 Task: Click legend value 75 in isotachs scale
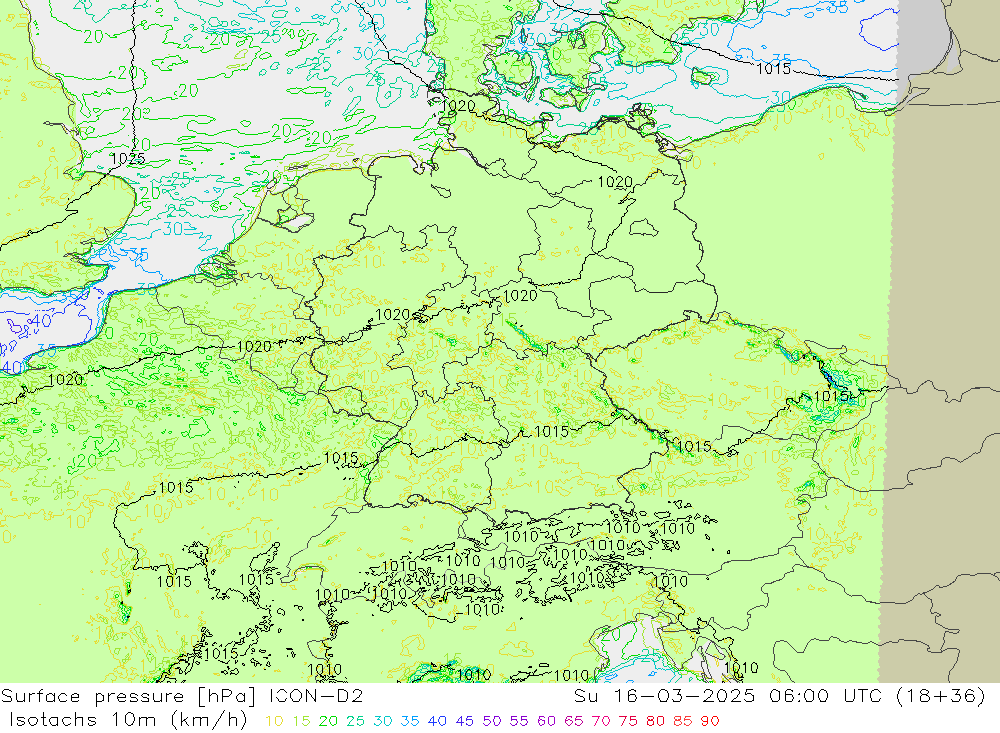628,721
